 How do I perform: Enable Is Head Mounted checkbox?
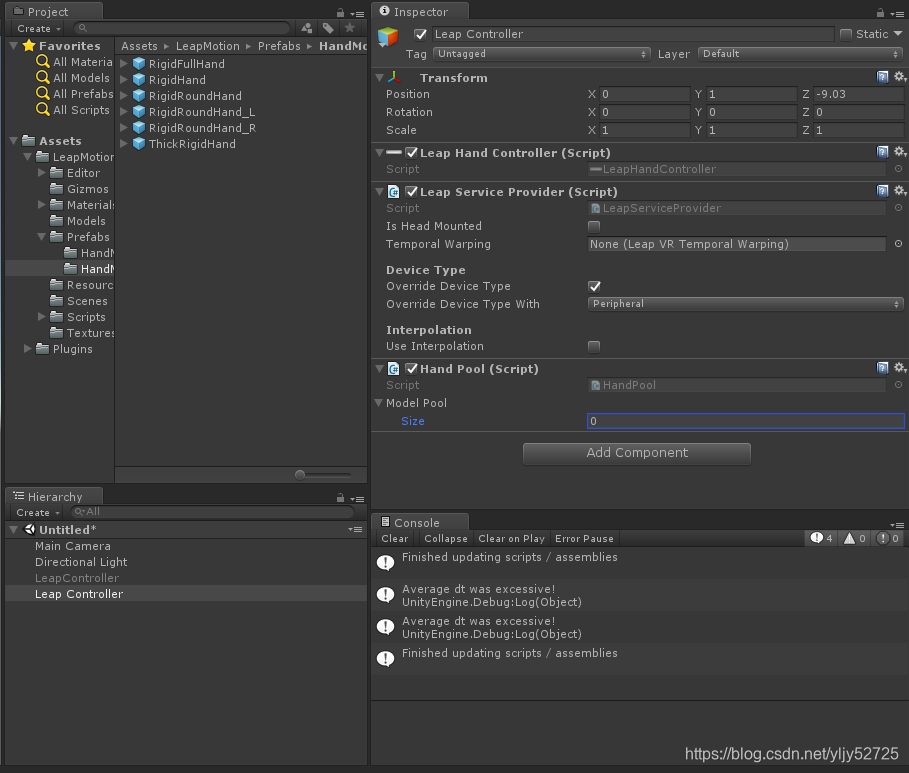pos(594,226)
